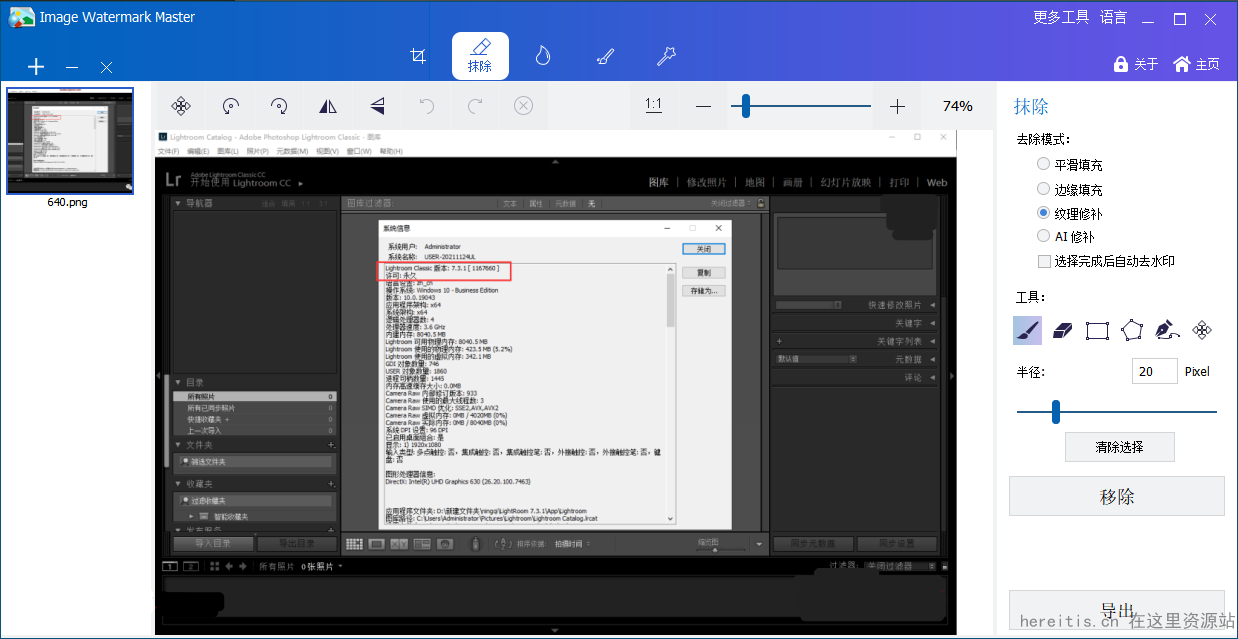The width and height of the screenshot is (1238, 639).
Task: Open the 语言 language menu
Action: (x=1113, y=17)
